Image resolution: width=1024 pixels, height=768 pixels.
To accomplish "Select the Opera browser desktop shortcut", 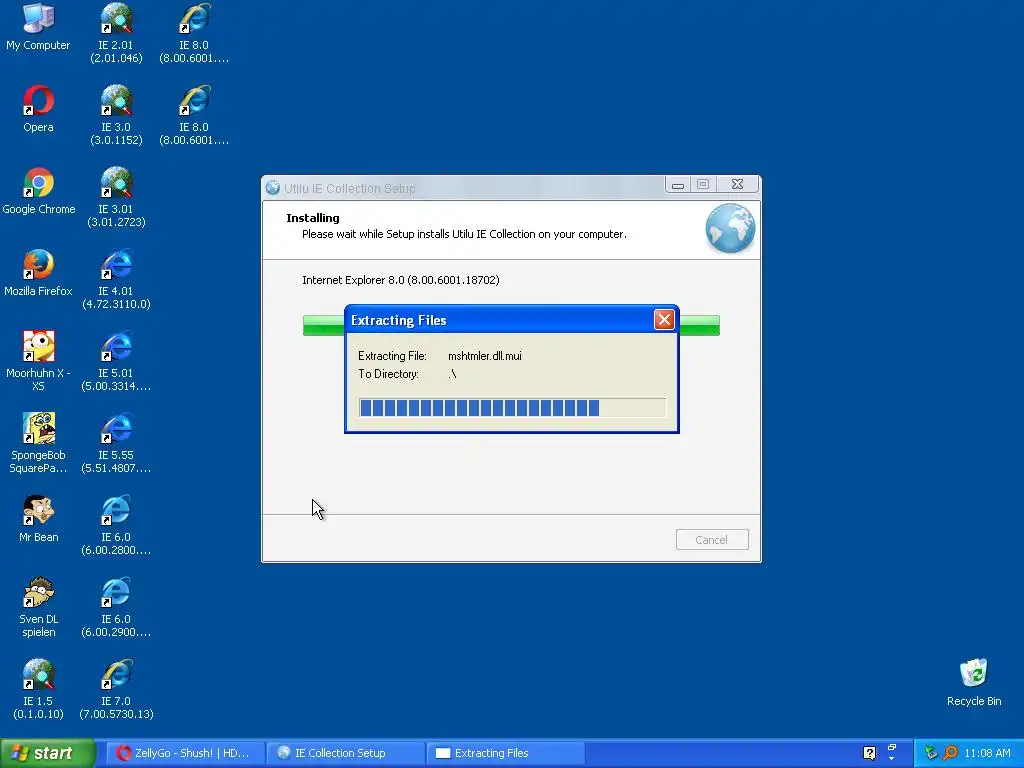I will tap(38, 109).
